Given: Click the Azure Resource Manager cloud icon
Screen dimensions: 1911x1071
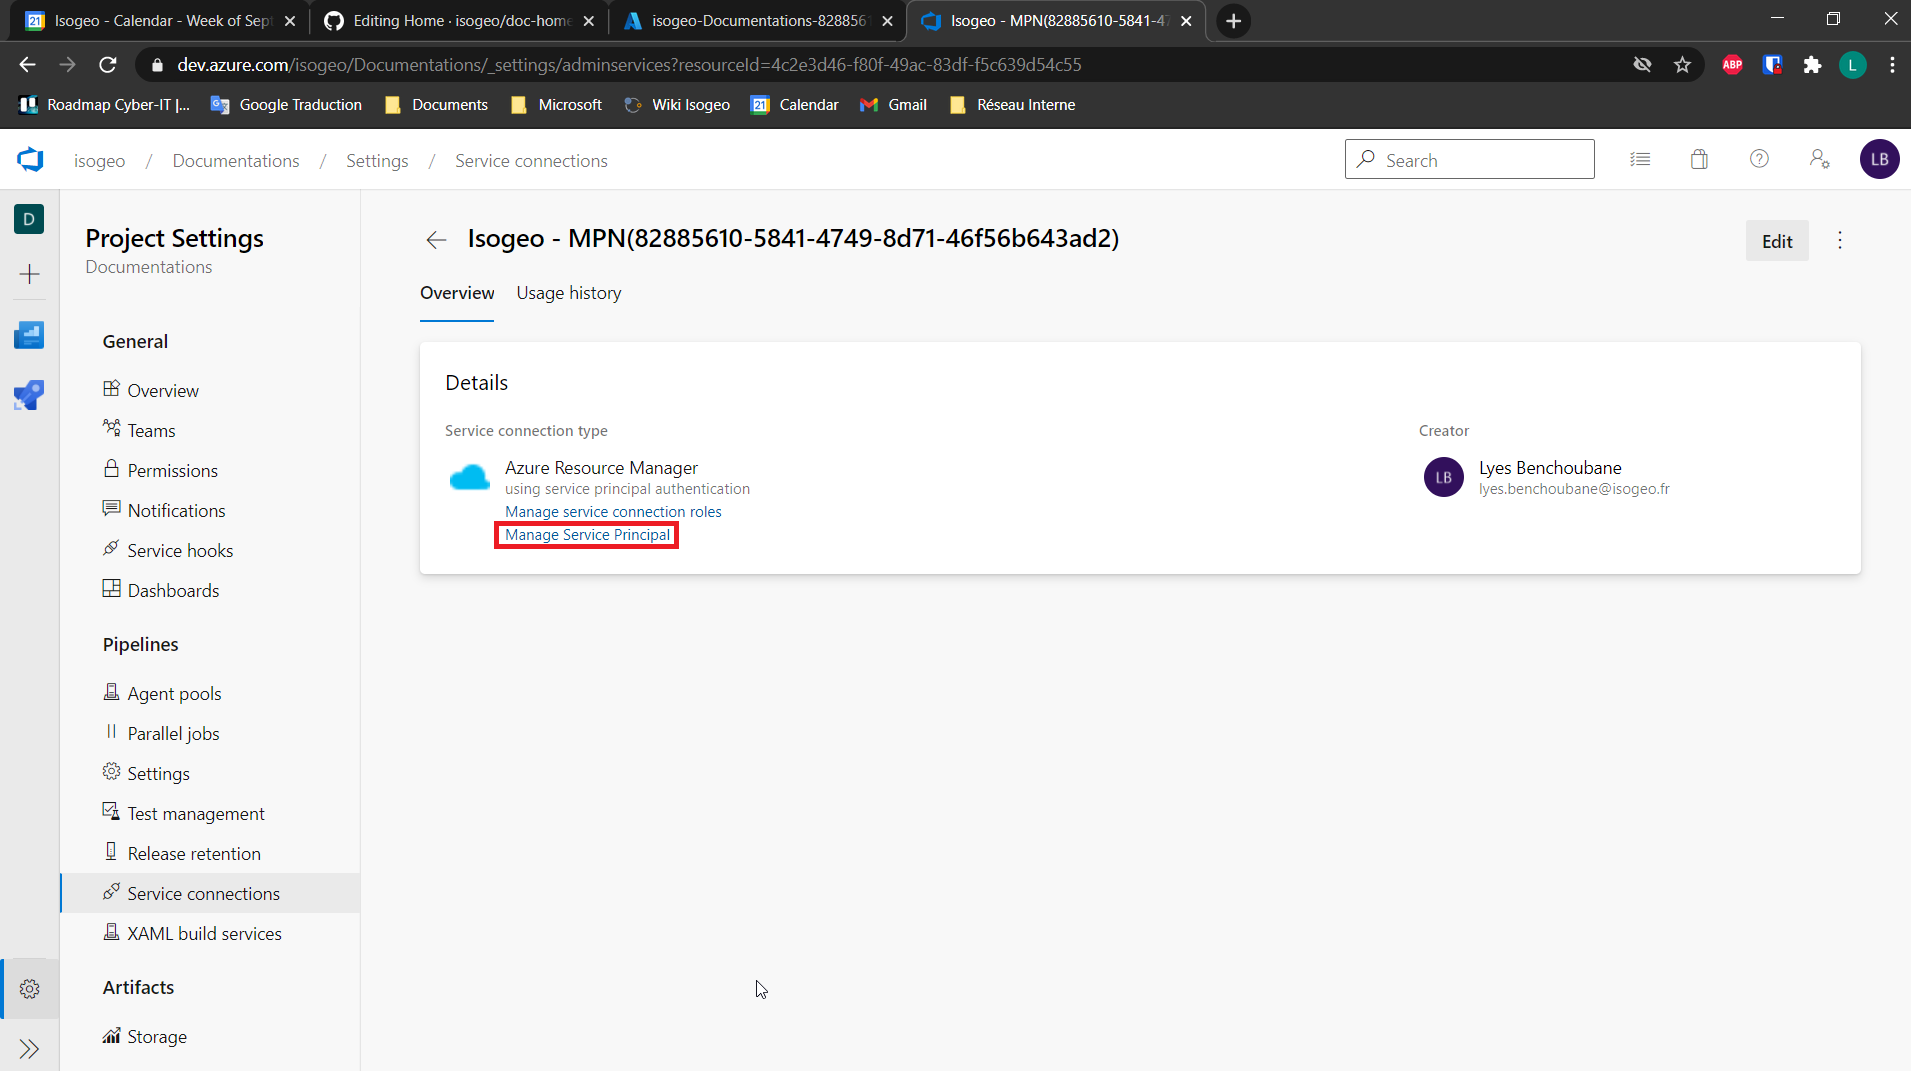Looking at the screenshot, I should (x=469, y=478).
